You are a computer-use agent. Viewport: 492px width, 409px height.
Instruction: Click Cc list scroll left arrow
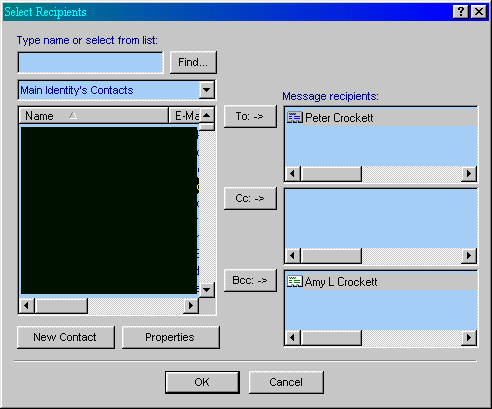(293, 256)
